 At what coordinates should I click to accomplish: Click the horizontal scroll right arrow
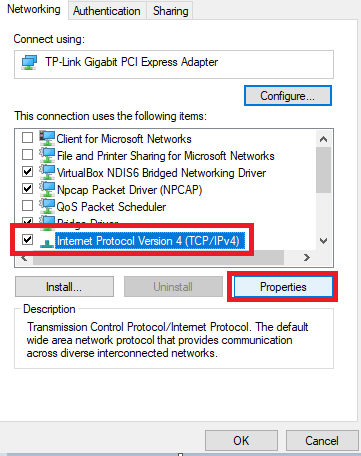307,257
